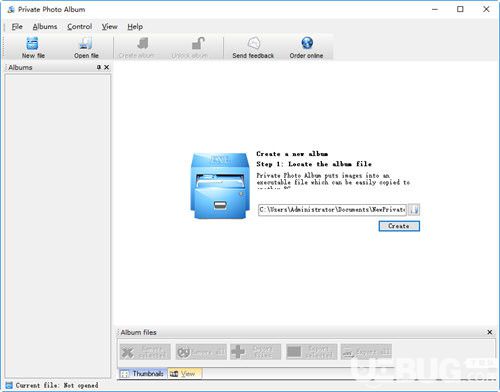Close the Albums side panel
The image size is (500, 392).
[x=107, y=67]
